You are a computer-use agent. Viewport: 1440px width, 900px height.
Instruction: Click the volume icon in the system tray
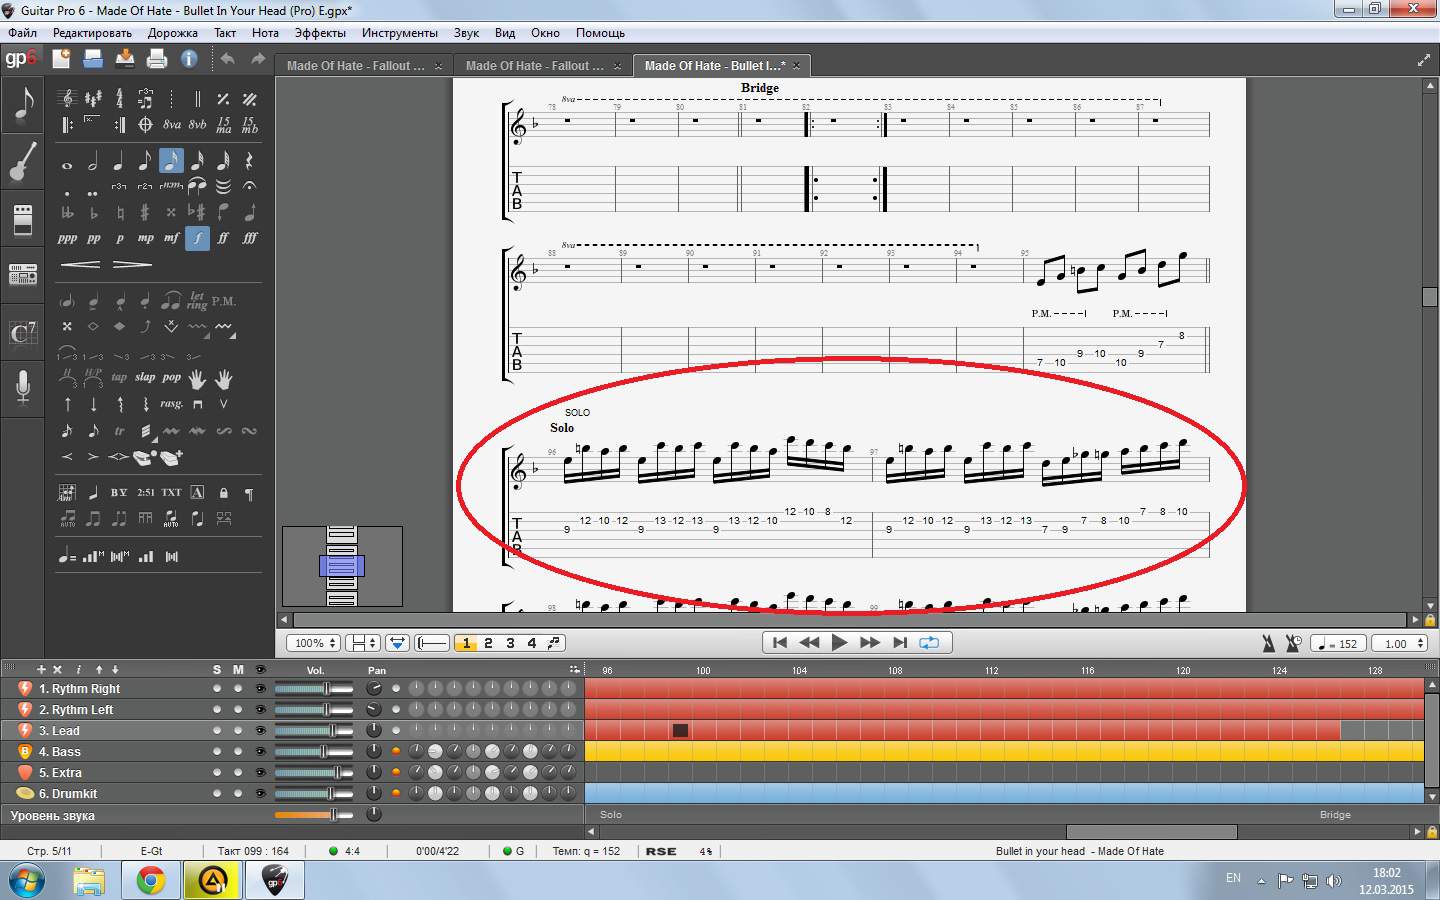pos(1333,881)
